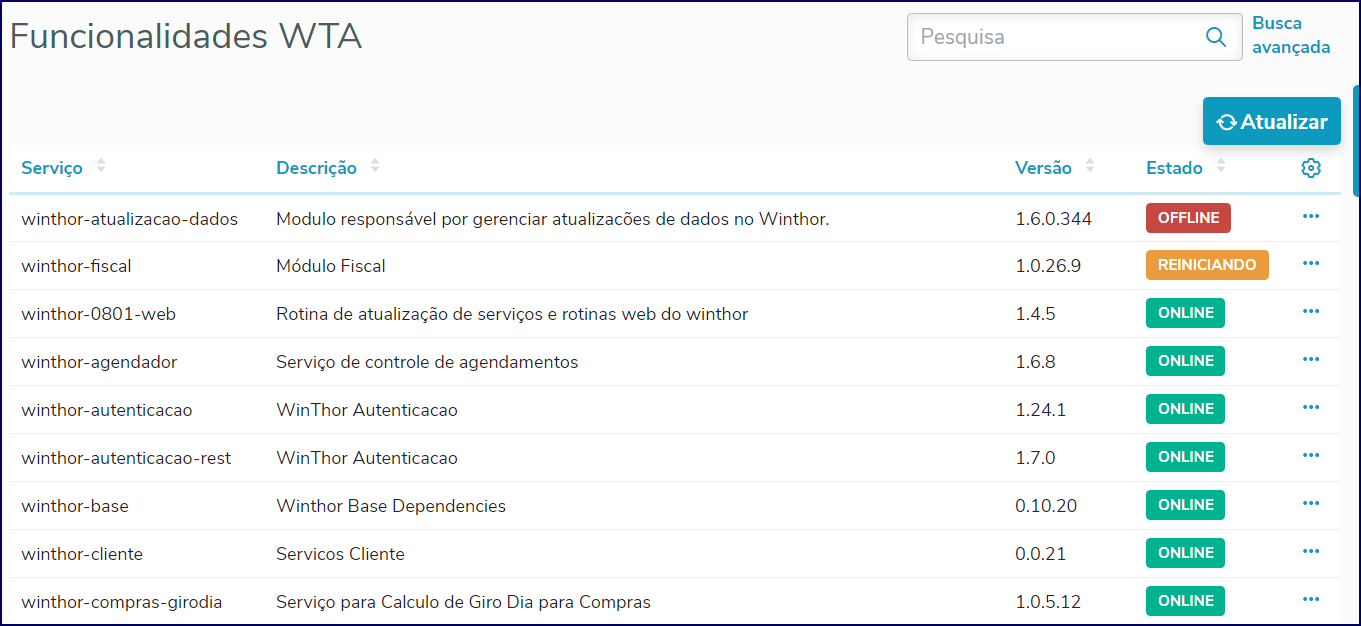
Task: Open options menu for winthor-agendador
Action: 1311,359
